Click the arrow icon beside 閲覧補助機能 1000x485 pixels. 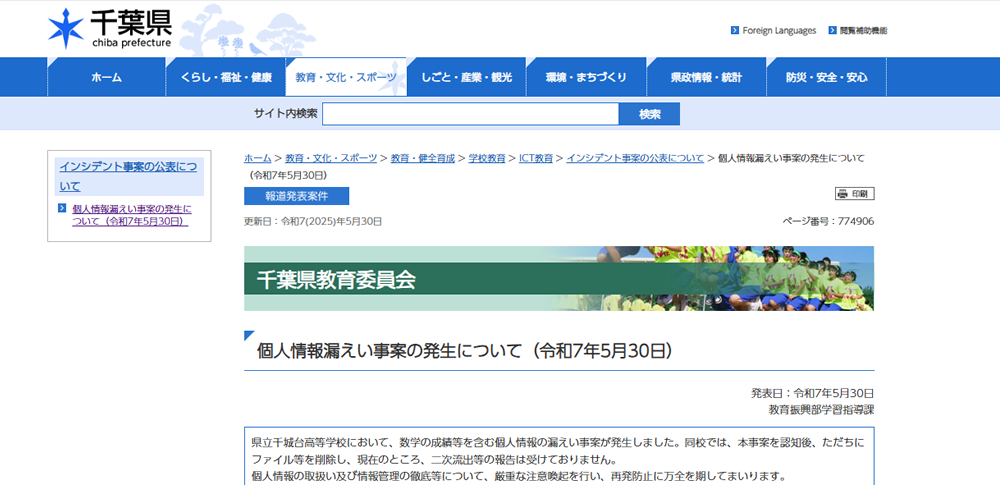[x=832, y=30]
